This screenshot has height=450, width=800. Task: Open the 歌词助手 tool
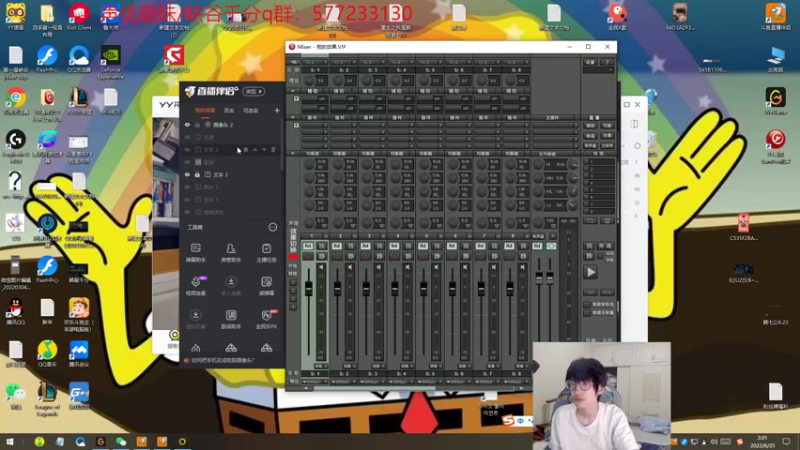coord(231,319)
